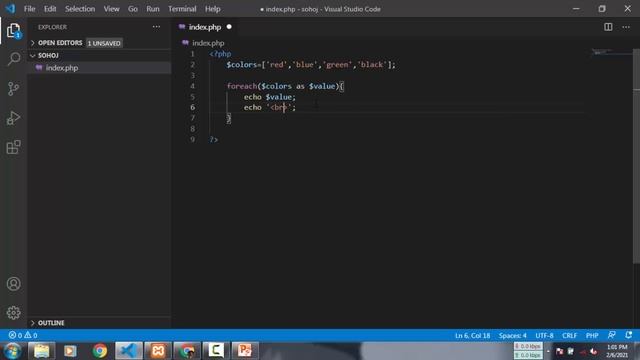This screenshot has height=360, width=640.
Task: Open Camtasia taskbar icon
Action: pos(216,351)
